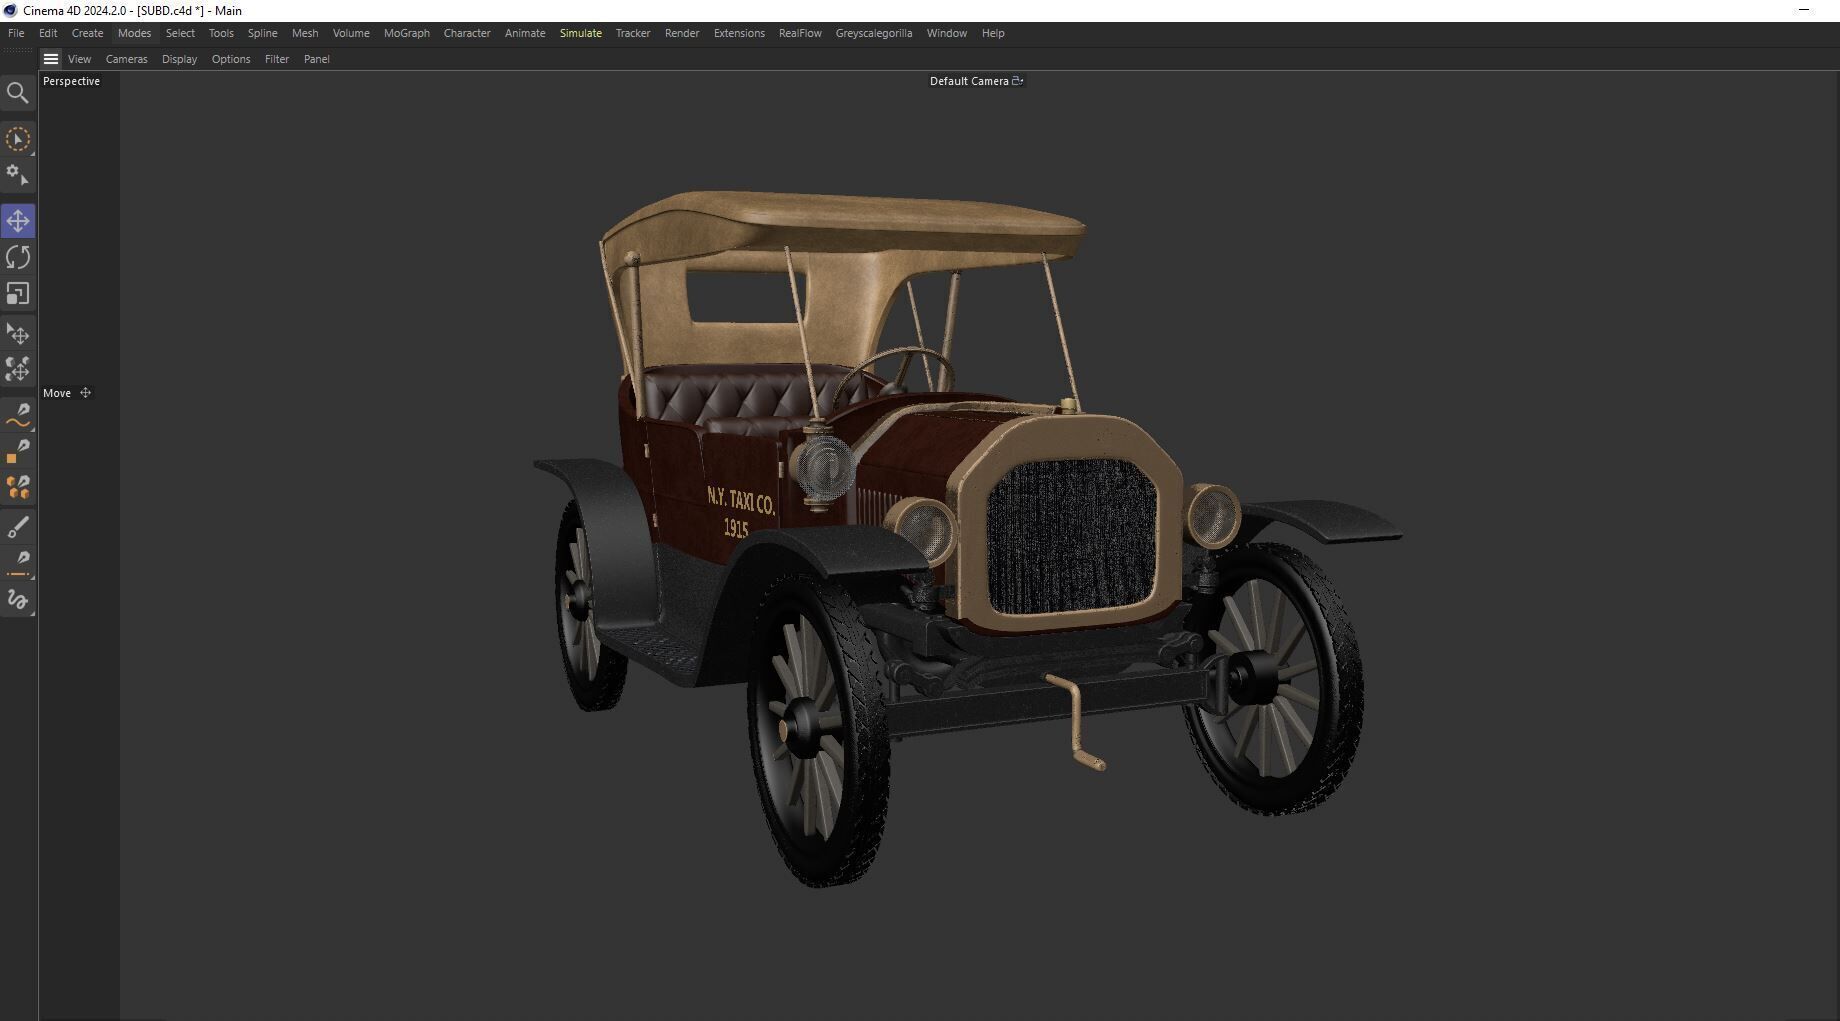The height and width of the screenshot is (1021, 1840).
Task: Open the Select menu
Action: [x=180, y=33]
